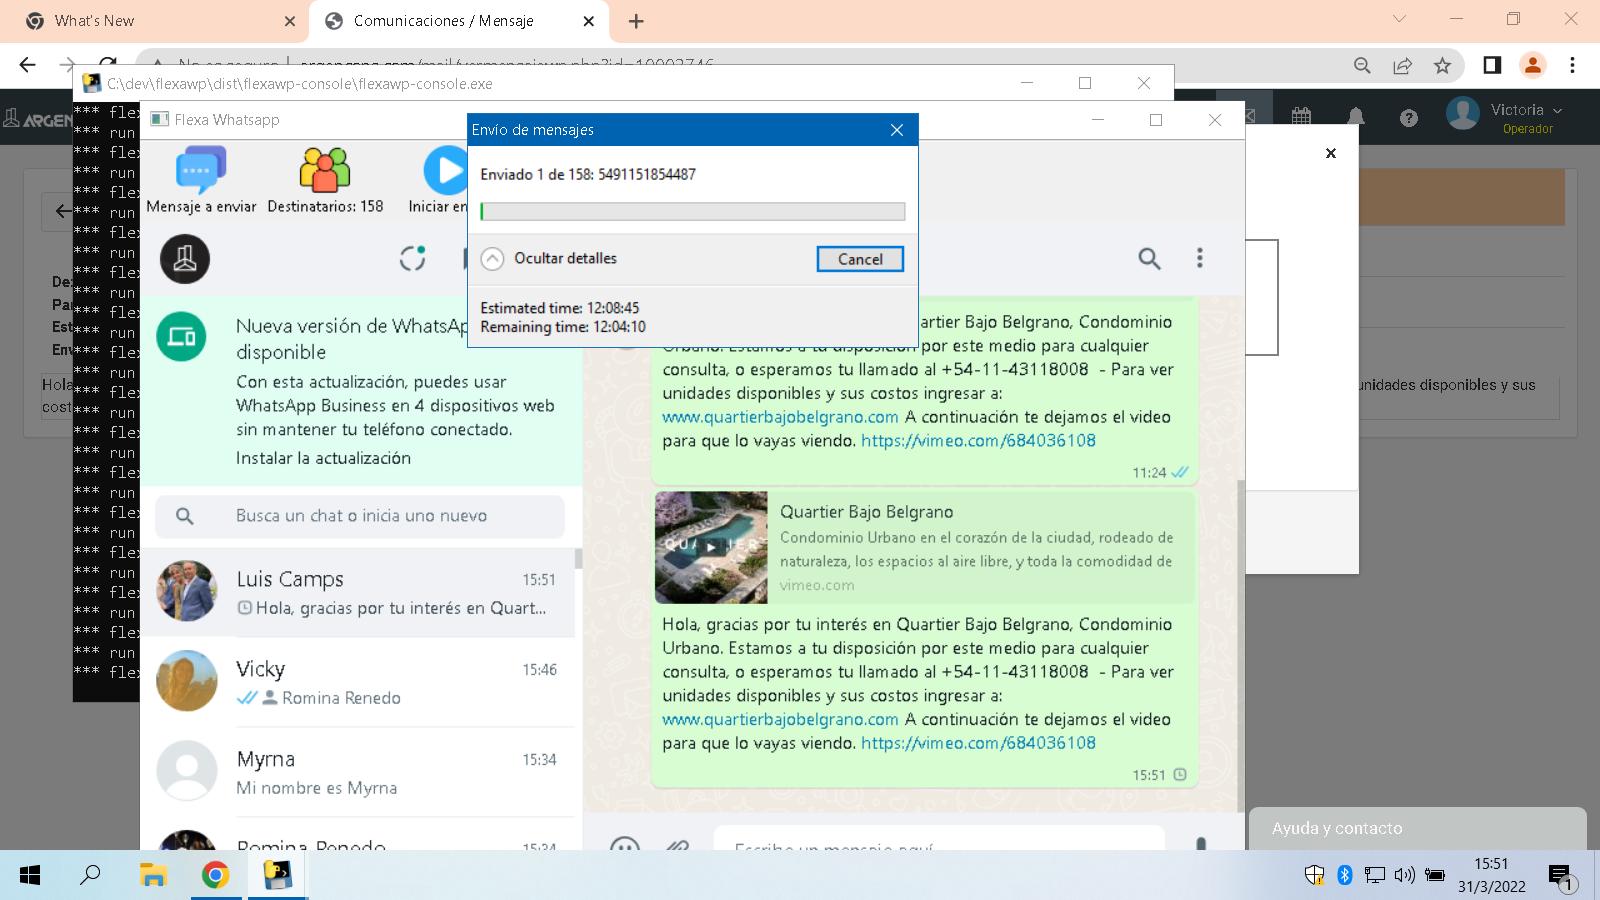Click the sending progress bar
1600x900 pixels.
pyautogui.click(x=692, y=211)
